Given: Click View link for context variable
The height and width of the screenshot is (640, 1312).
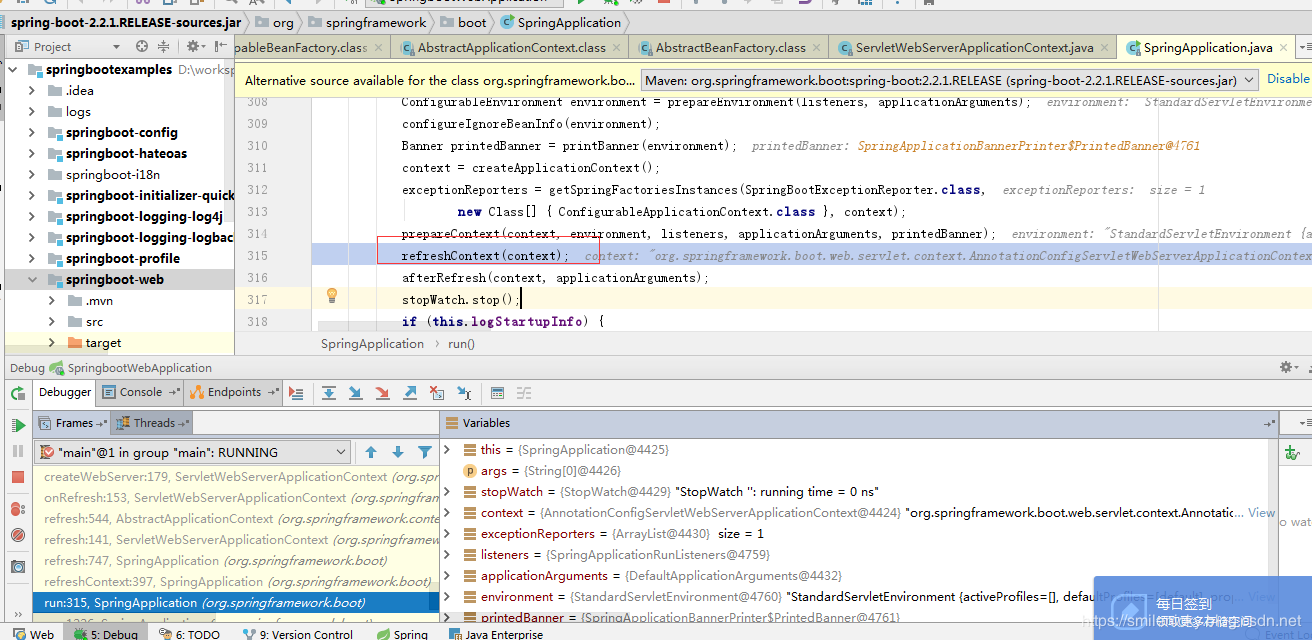Looking at the screenshot, I should (1262, 512).
